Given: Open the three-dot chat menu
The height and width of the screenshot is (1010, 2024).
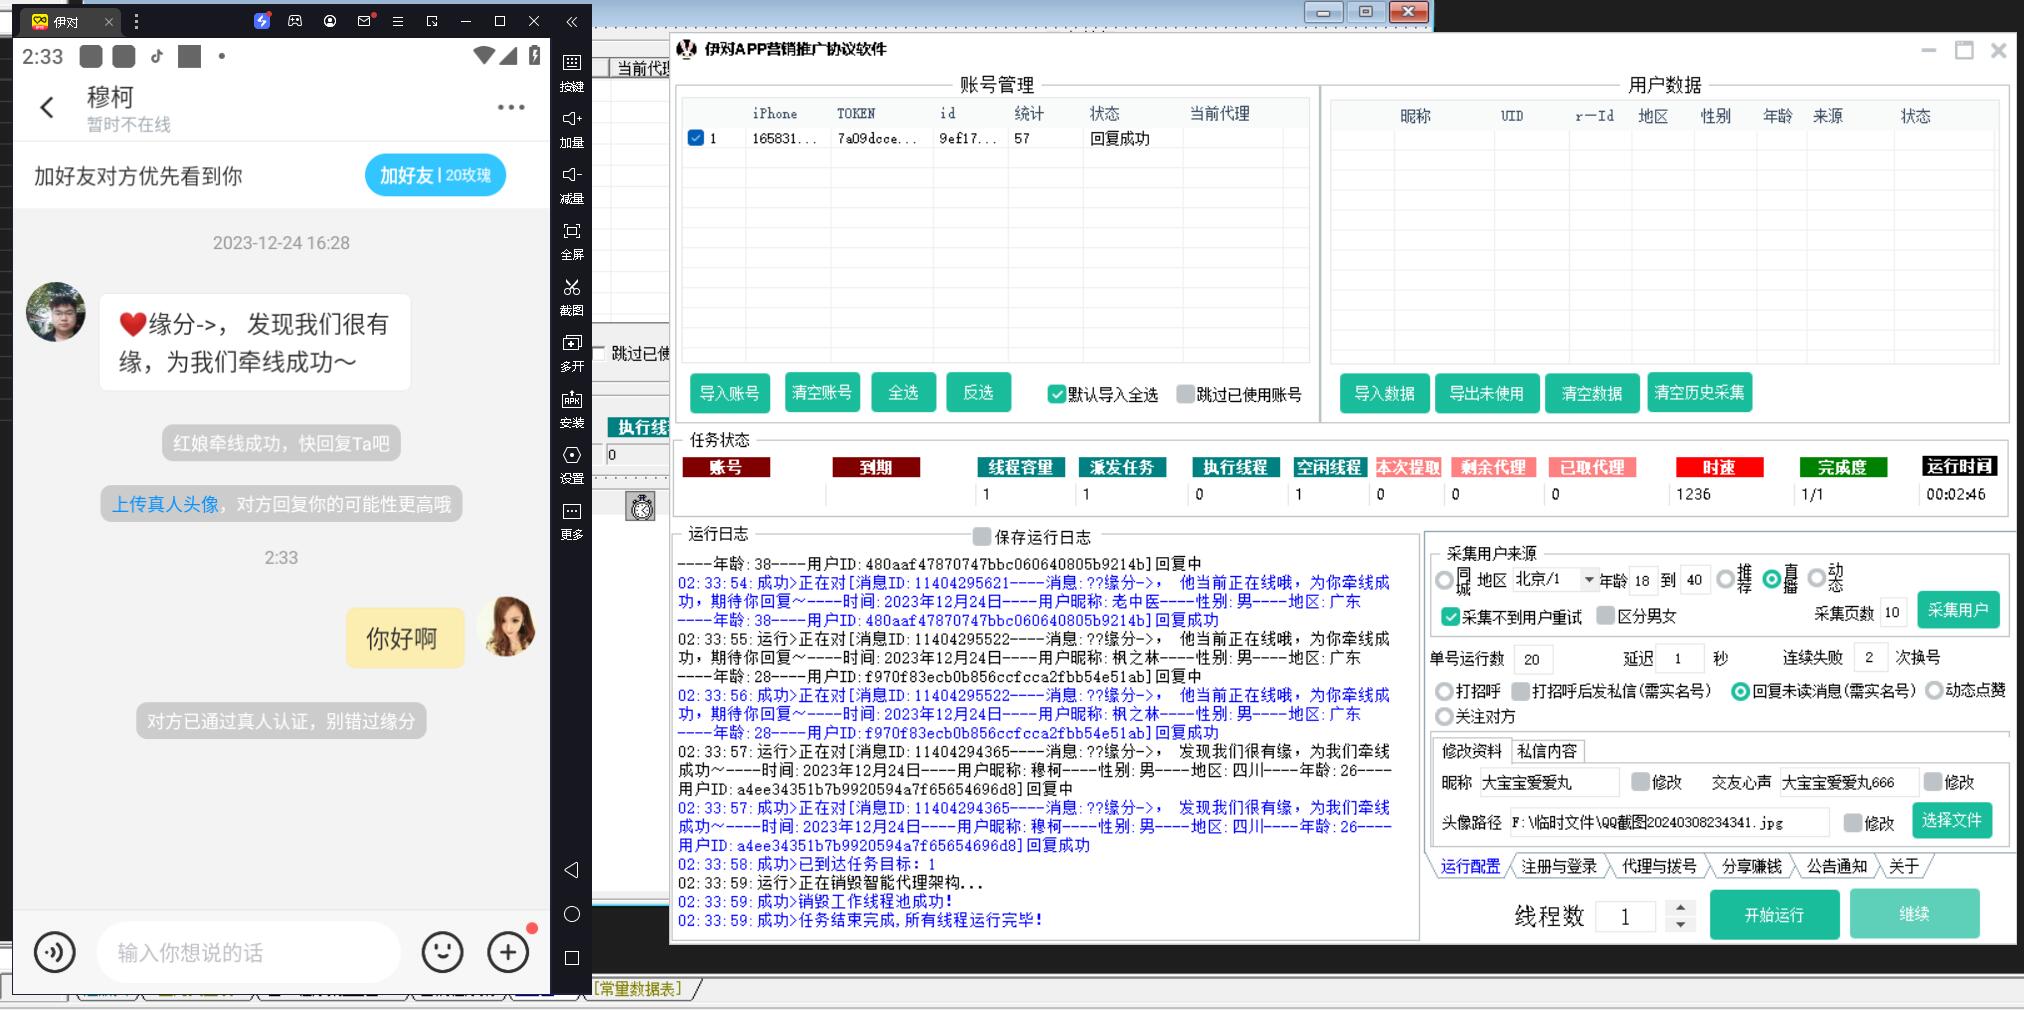Looking at the screenshot, I should click(511, 107).
